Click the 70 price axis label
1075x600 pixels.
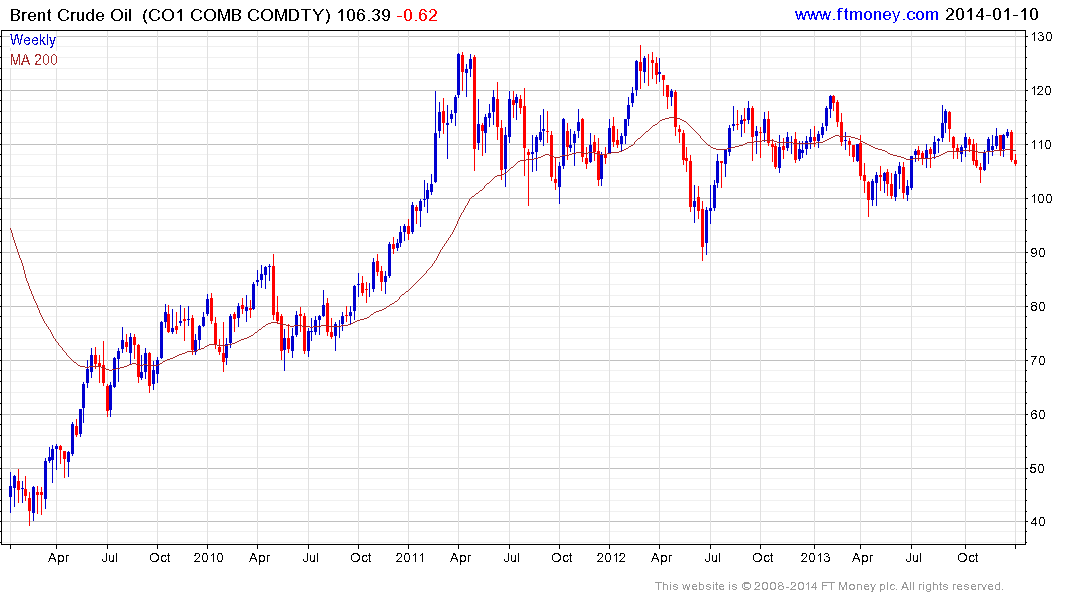click(1038, 361)
